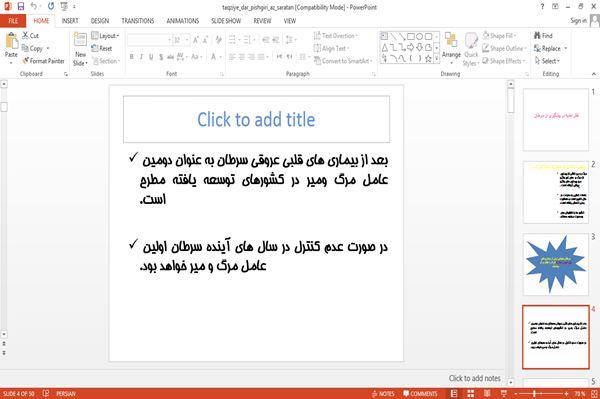The image size is (600, 399).
Task: Open Select dropdown in Editing
Action: (547, 61)
